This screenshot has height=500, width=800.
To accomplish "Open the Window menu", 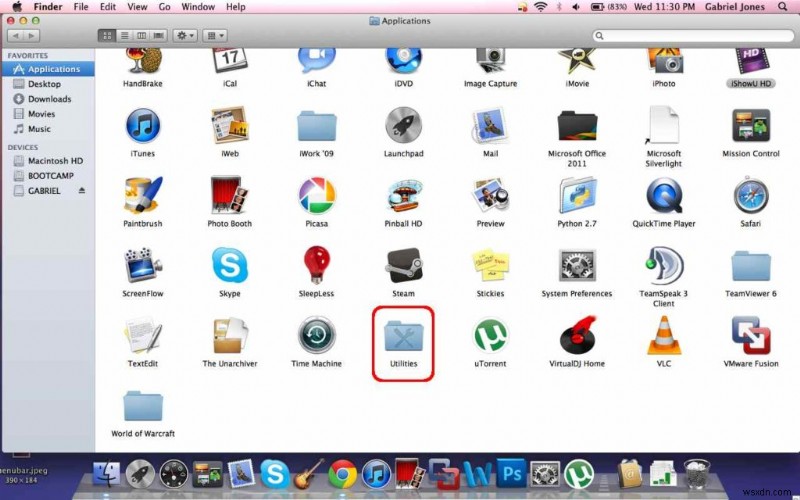I will click(198, 7).
